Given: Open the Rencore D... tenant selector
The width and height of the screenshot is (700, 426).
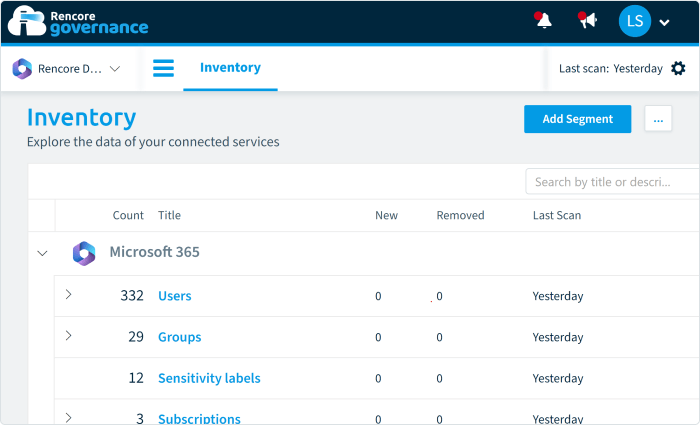Looking at the screenshot, I should [67, 69].
